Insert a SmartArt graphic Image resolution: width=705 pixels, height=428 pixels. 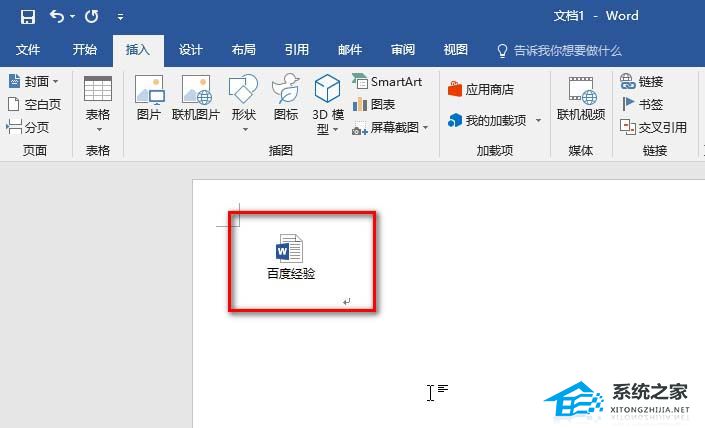click(x=387, y=81)
